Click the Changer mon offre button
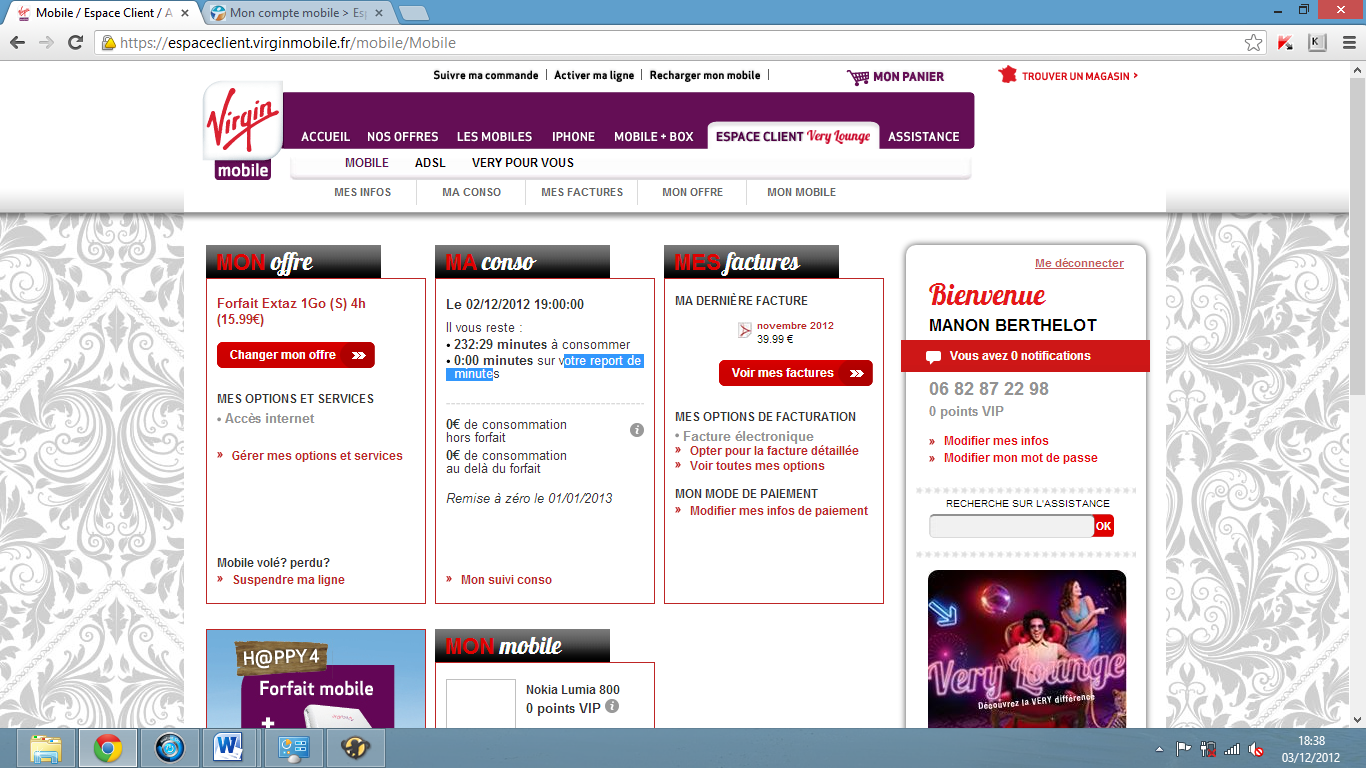1366x768 pixels. 296,355
